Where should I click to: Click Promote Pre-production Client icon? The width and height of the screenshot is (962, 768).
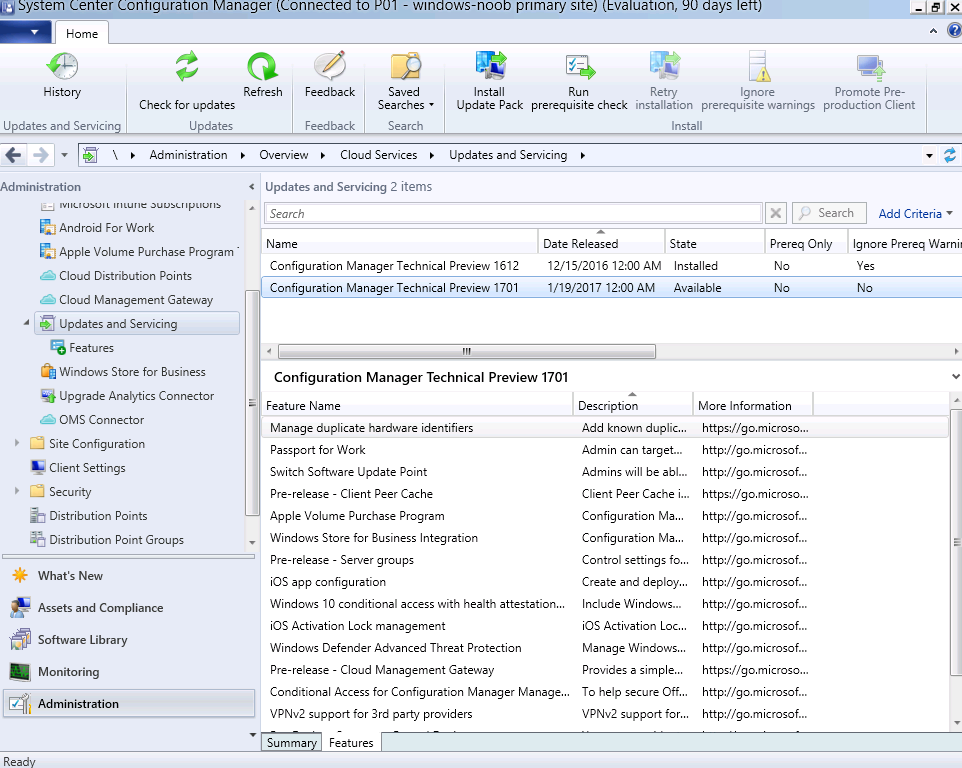click(869, 67)
